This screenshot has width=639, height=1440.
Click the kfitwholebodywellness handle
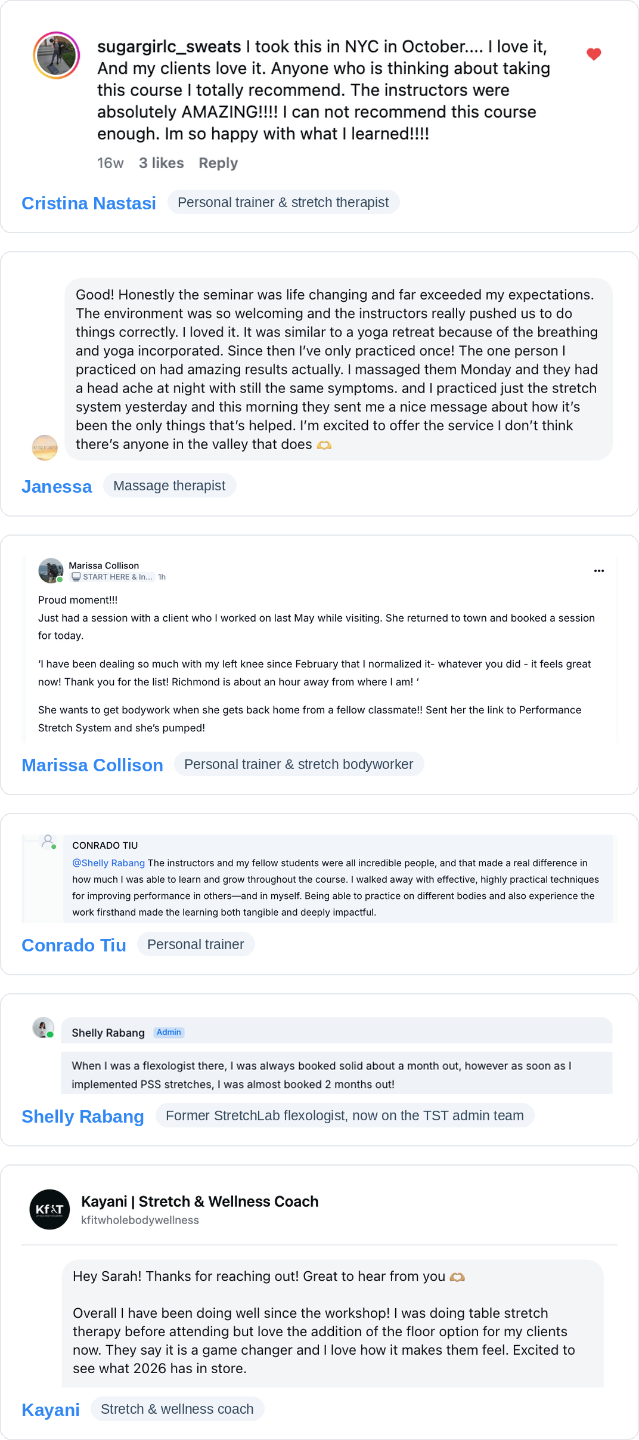coord(140,1220)
